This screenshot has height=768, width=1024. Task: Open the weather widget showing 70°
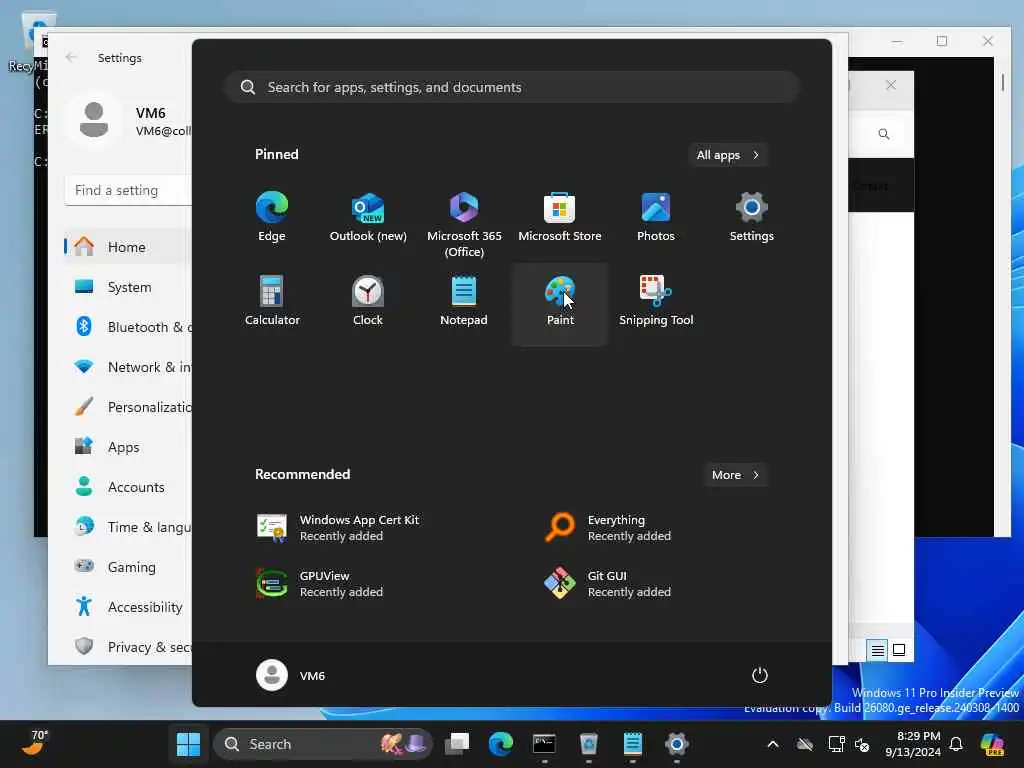35,743
